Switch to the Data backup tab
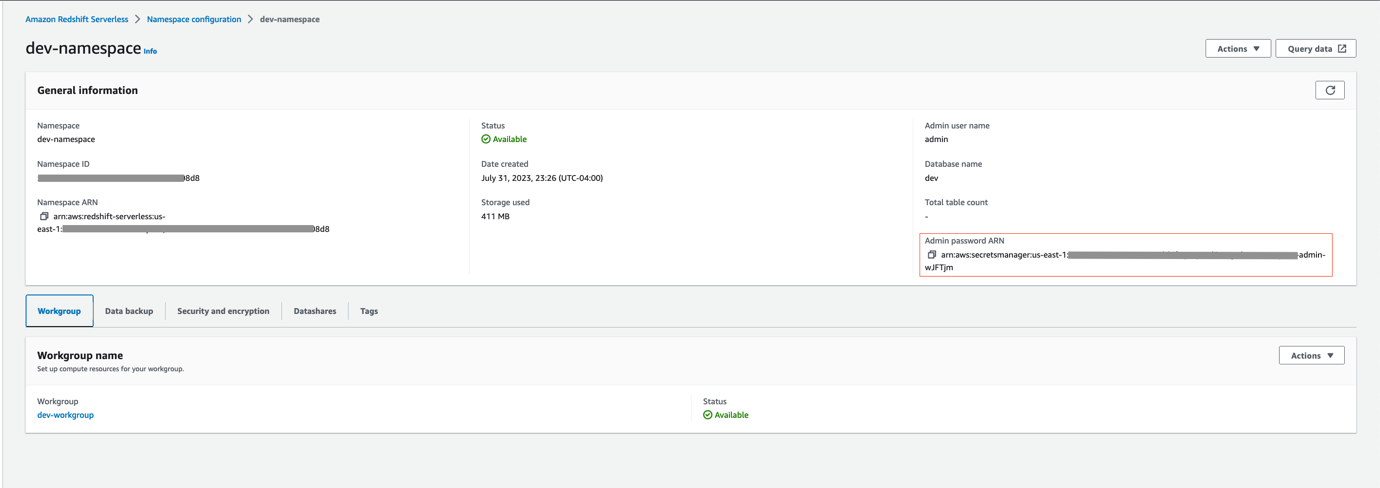1380x488 pixels. click(129, 311)
